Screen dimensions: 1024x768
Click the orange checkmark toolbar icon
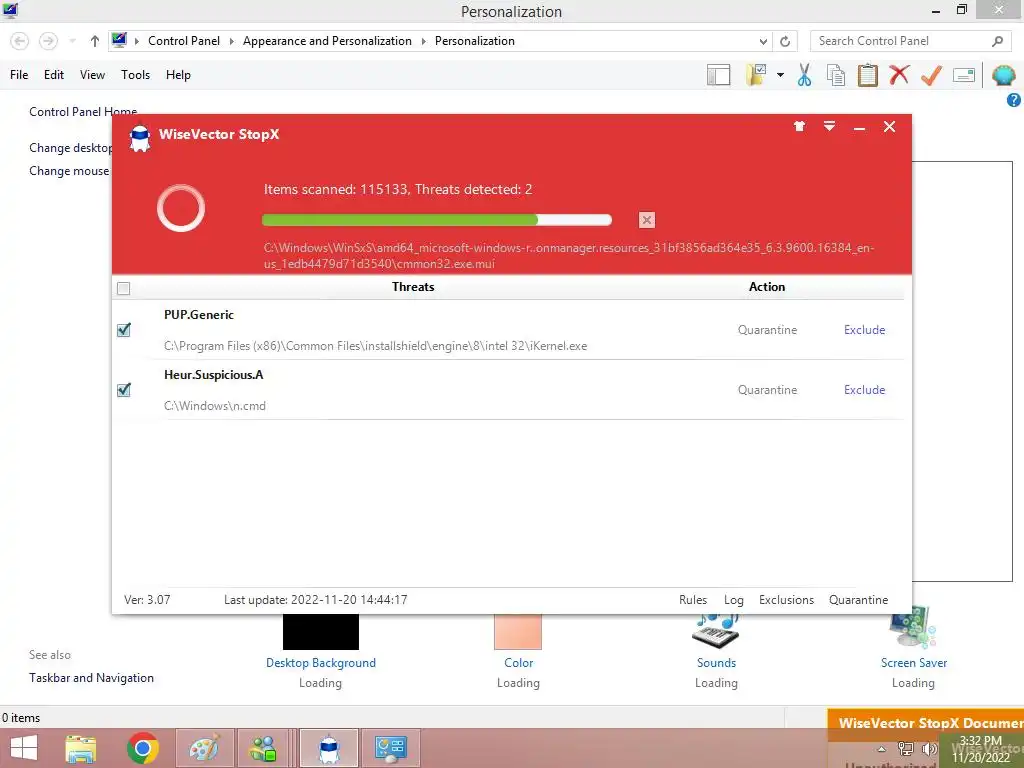(x=931, y=74)
